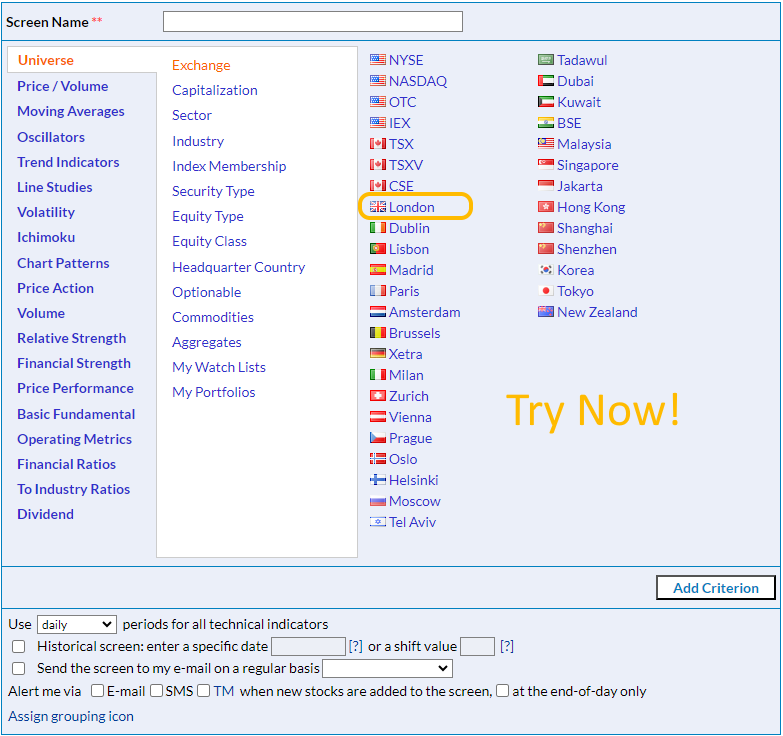Click the Dubai UAE flag icon
The height and width of the screenshot is (736, 783).
[546, 81]
